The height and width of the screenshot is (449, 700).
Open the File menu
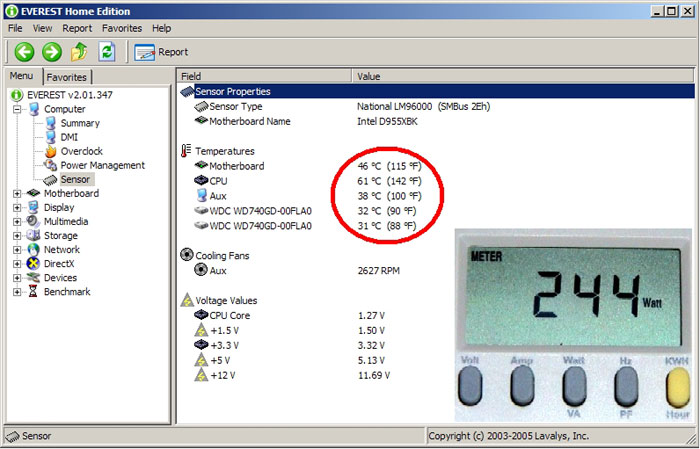click(x=15, y=28)
